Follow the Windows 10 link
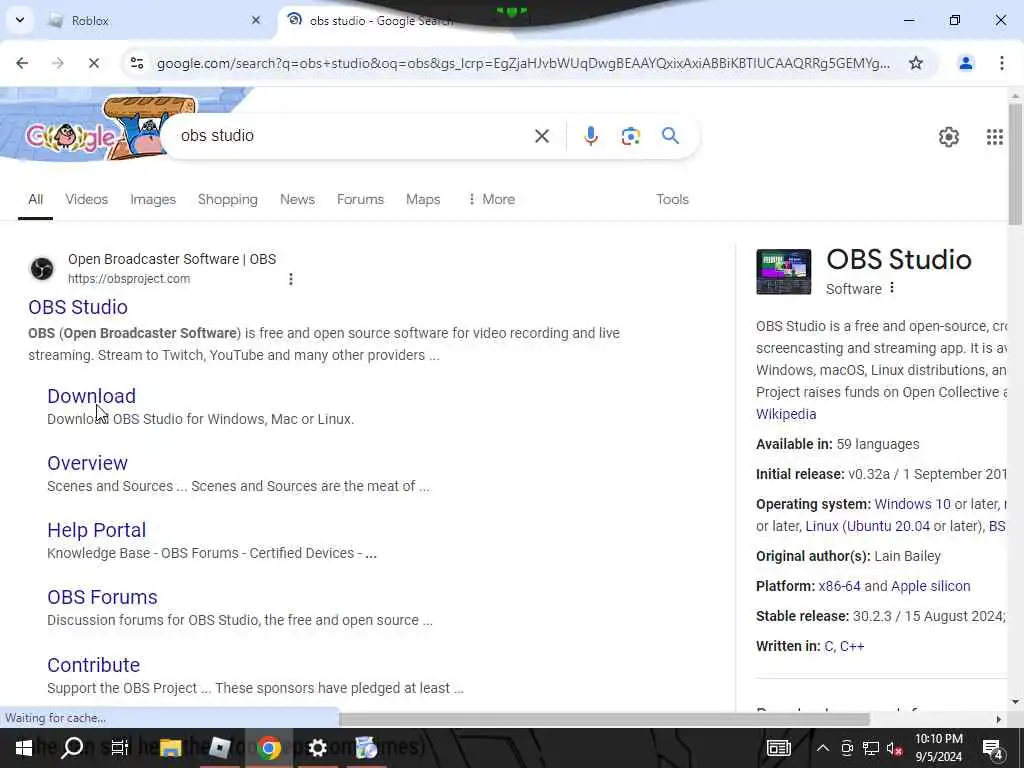This screenshot has height=768, width=1024. click(912, 504)
